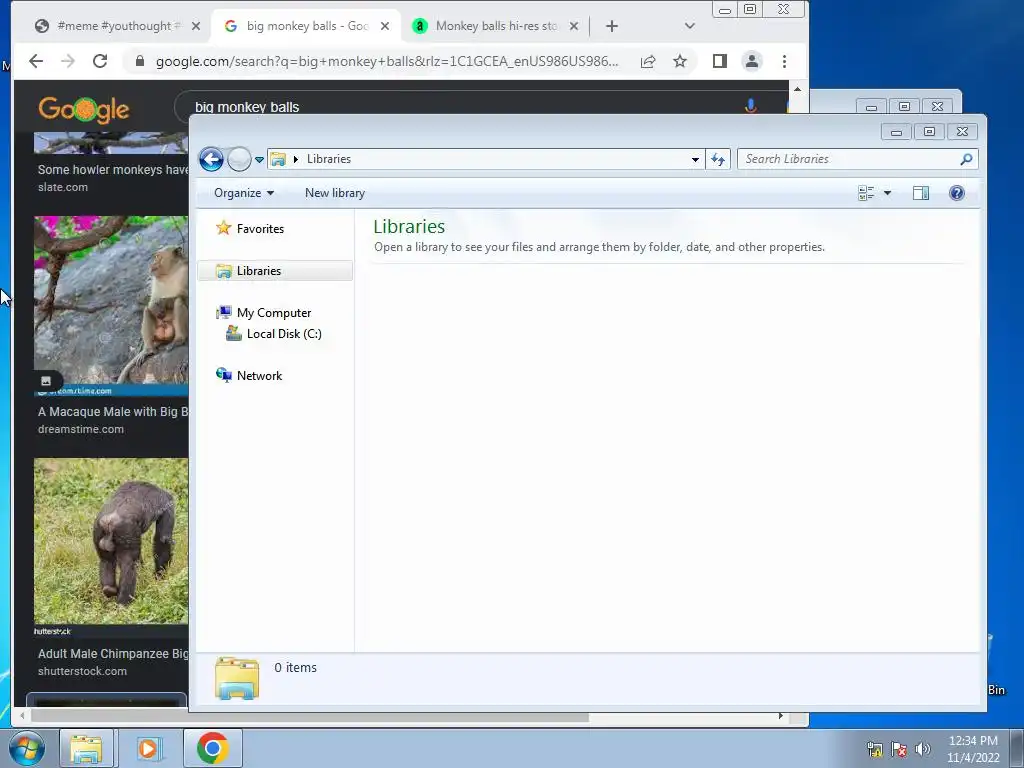
Task: Select Network in navigation pane
Action: (x=259, y=376)
